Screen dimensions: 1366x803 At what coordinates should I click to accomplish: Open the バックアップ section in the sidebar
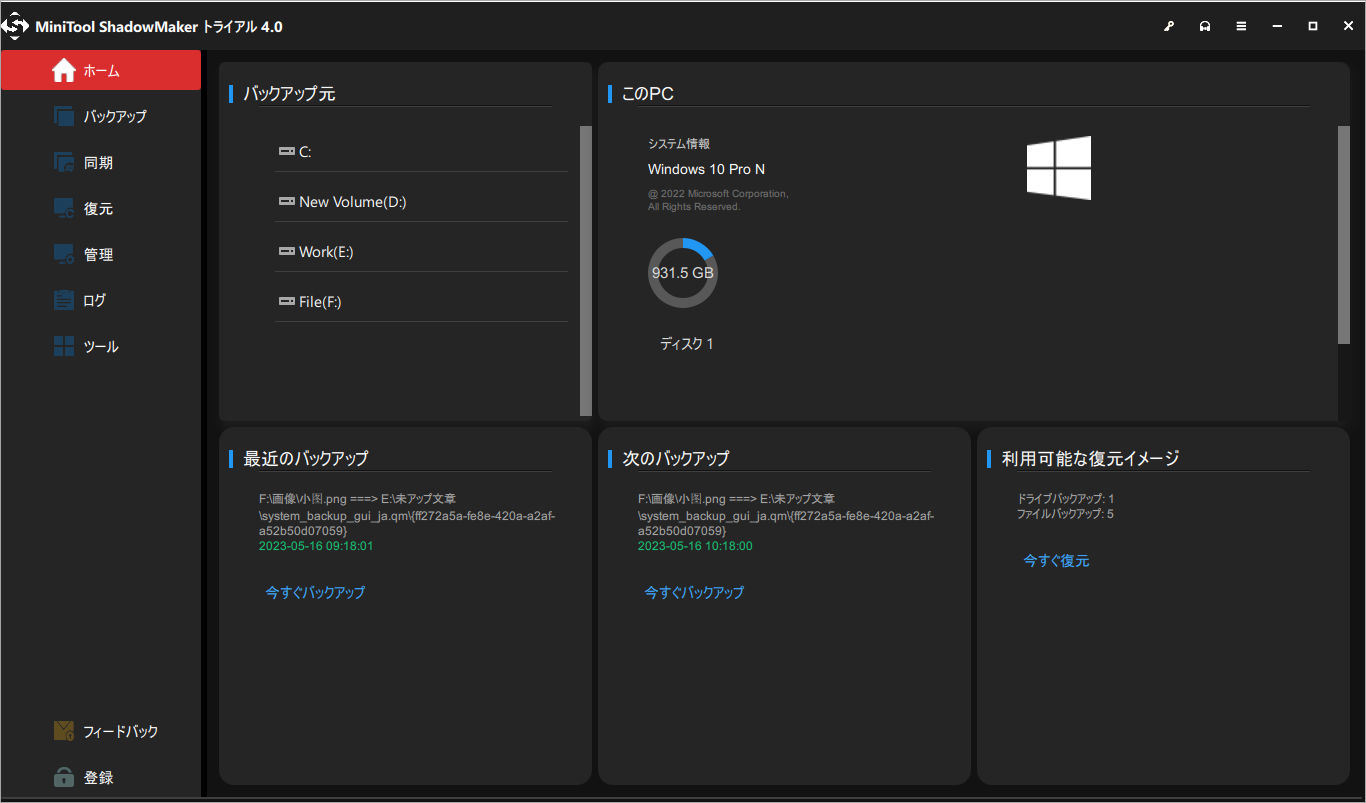click(100, 116)
